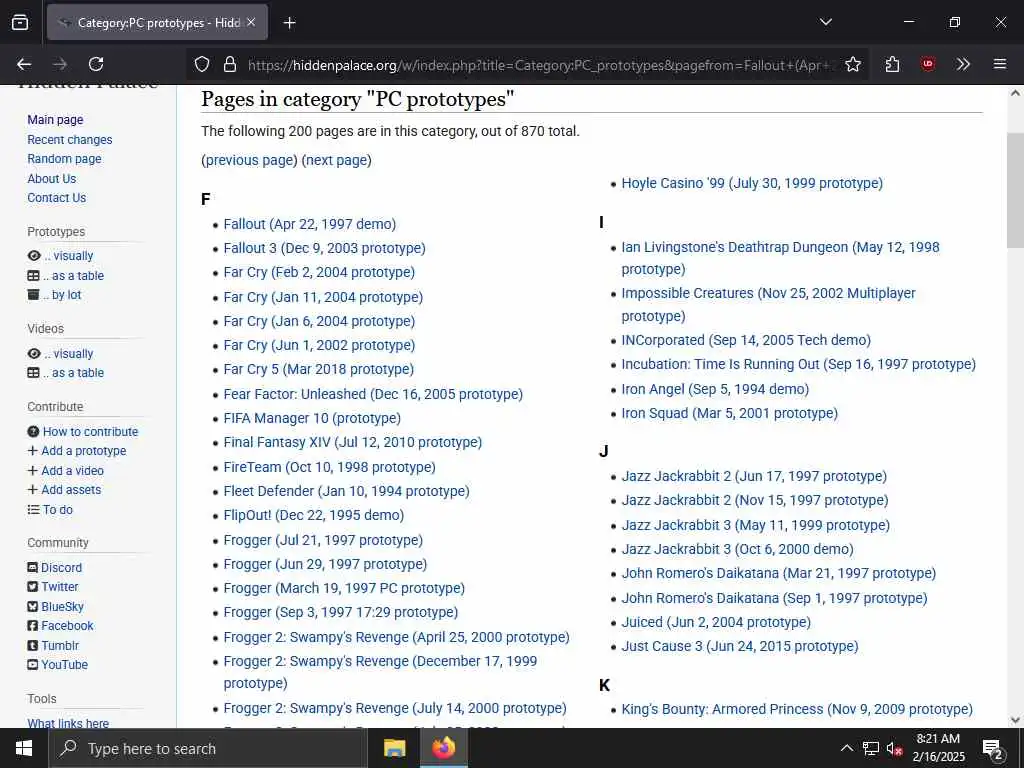The width and height of the screenshot is (1024, 768).
Task: Go to Random page link
Action: point(64,159)
